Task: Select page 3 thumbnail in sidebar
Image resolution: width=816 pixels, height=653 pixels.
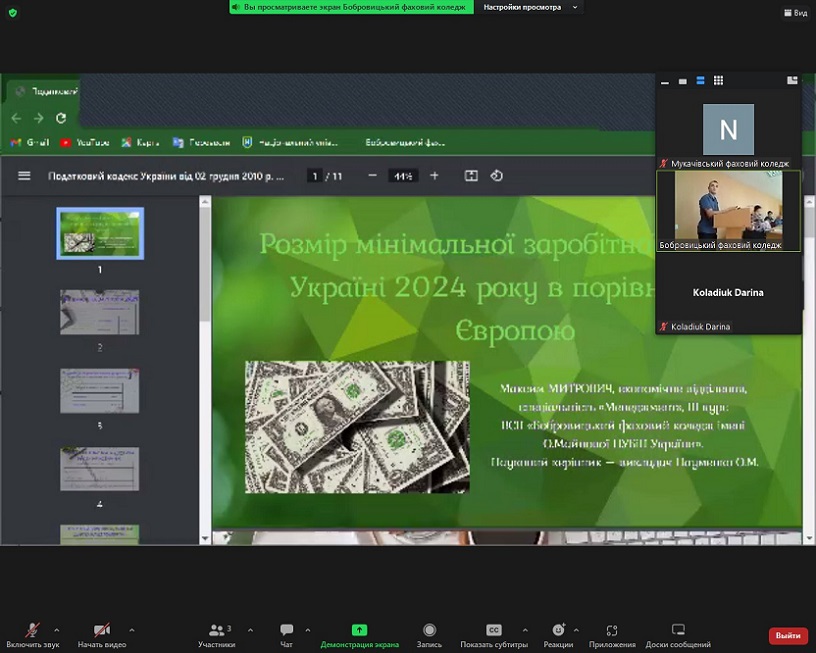Action: (100, 391)
